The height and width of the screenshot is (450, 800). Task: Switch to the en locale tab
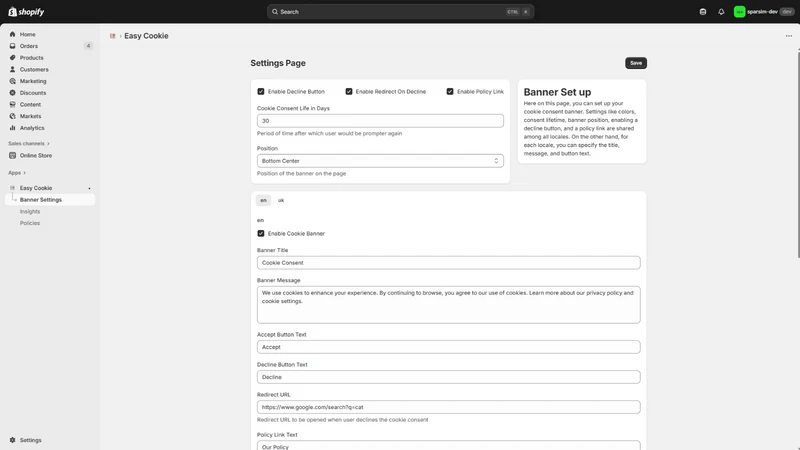click(x=263, y=200)
